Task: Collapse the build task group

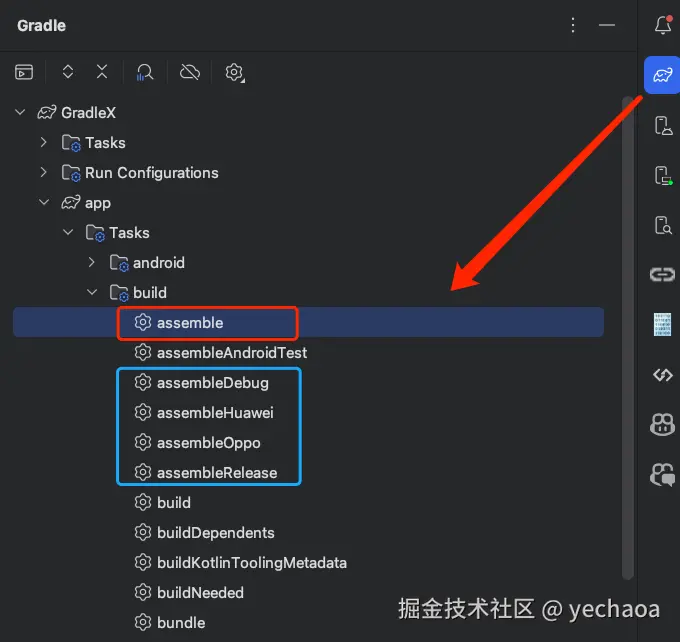Action: click(92, 292)
